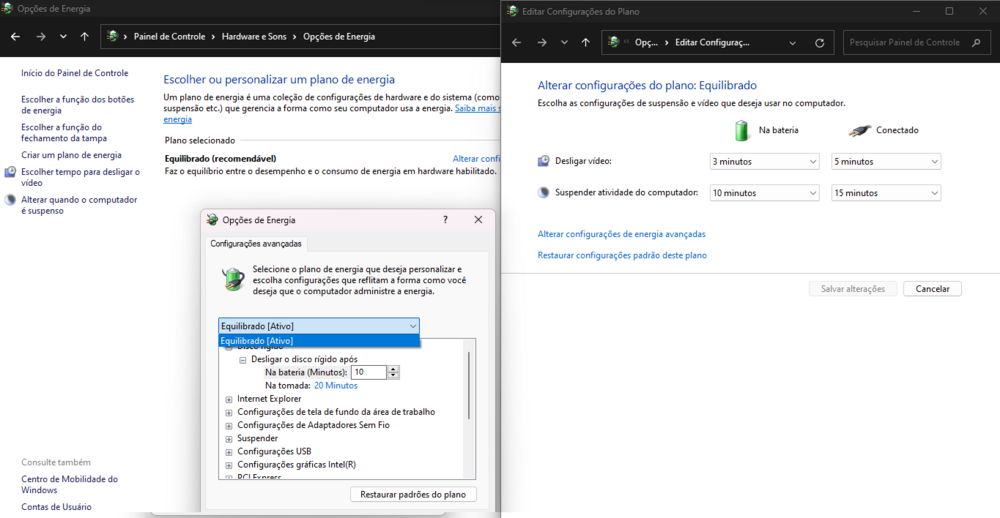The image size is (1000, 518).
Task: Select Equilibrado [Ativo] in the open plan list
Action: (x=318, y=341)
